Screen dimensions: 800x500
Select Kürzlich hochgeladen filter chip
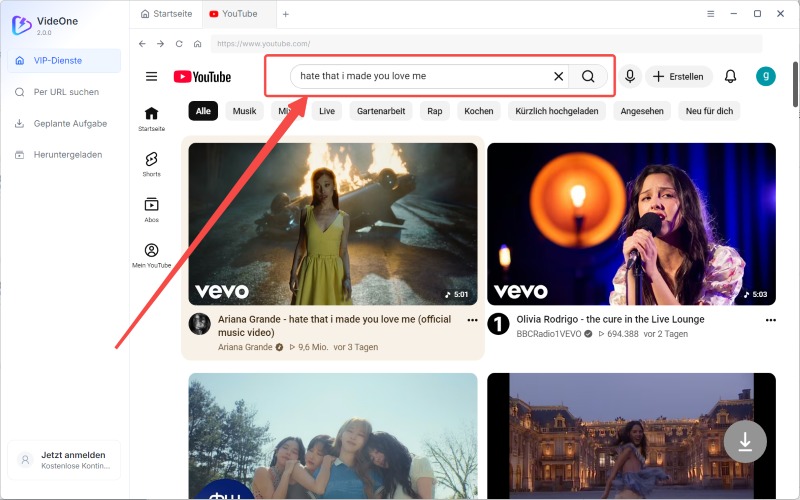tap(557, 111)
